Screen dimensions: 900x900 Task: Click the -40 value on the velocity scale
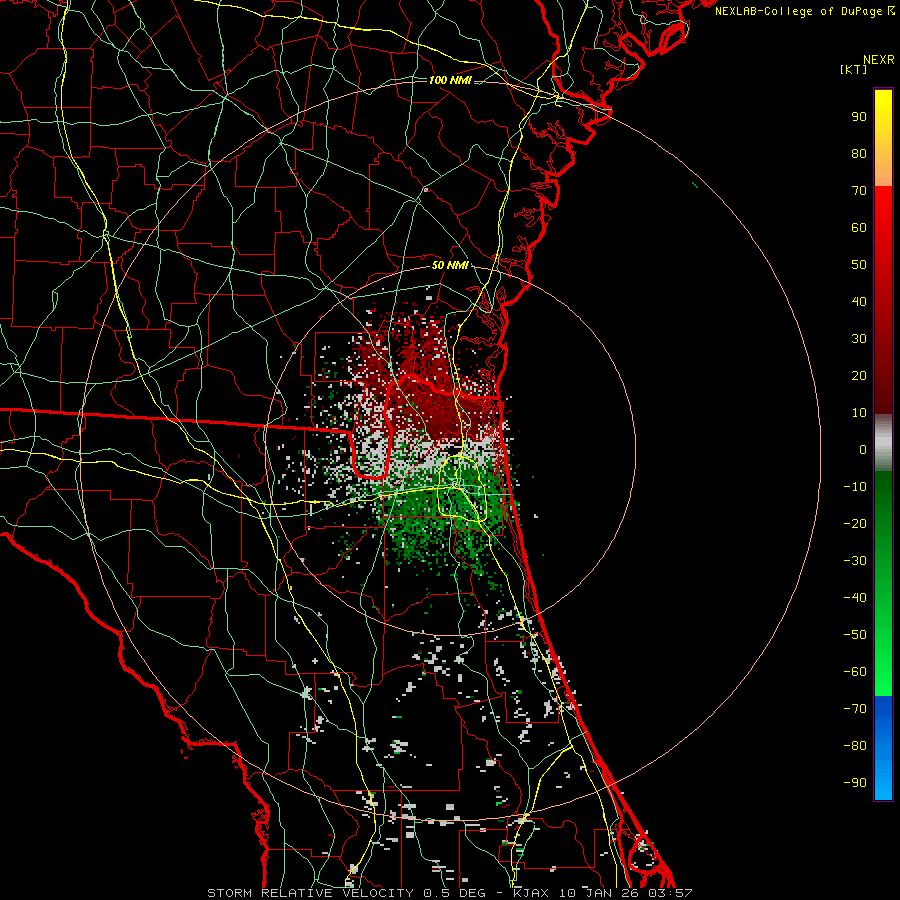855,598
